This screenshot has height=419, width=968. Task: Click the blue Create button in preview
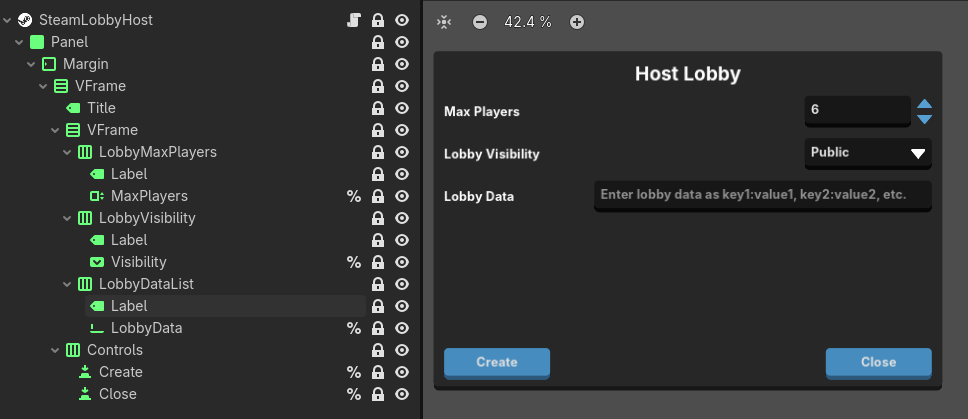497,363
